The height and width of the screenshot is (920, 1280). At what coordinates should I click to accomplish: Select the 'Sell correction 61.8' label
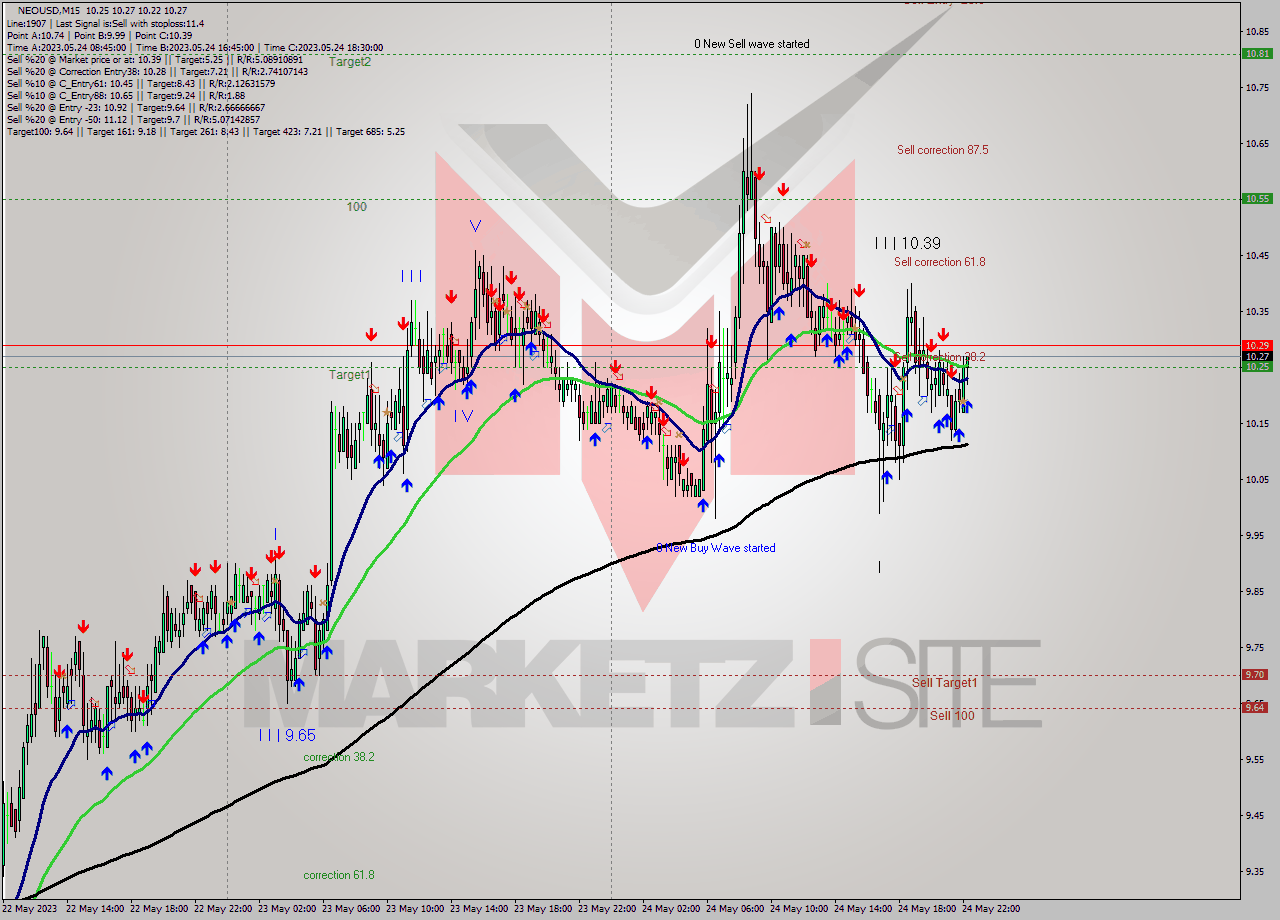coord(940,262)
